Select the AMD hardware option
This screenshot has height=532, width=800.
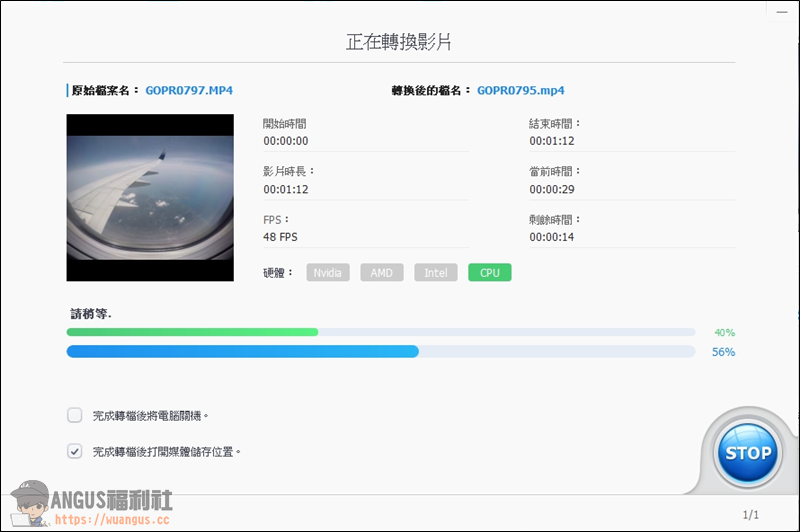pyautogui.click(x=382, y=272)
